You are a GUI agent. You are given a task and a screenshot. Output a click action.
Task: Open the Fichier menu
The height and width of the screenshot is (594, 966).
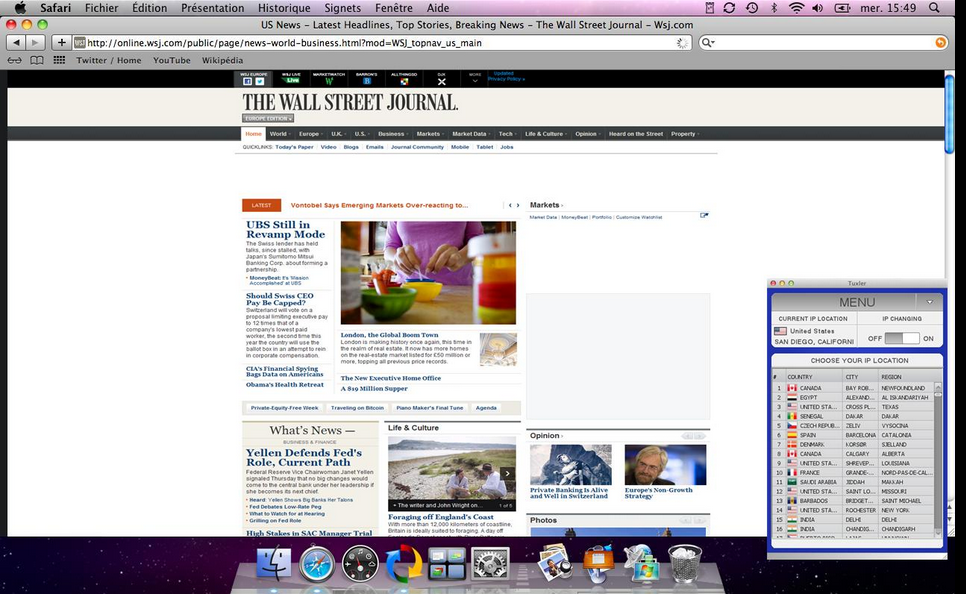coord(102,8)
